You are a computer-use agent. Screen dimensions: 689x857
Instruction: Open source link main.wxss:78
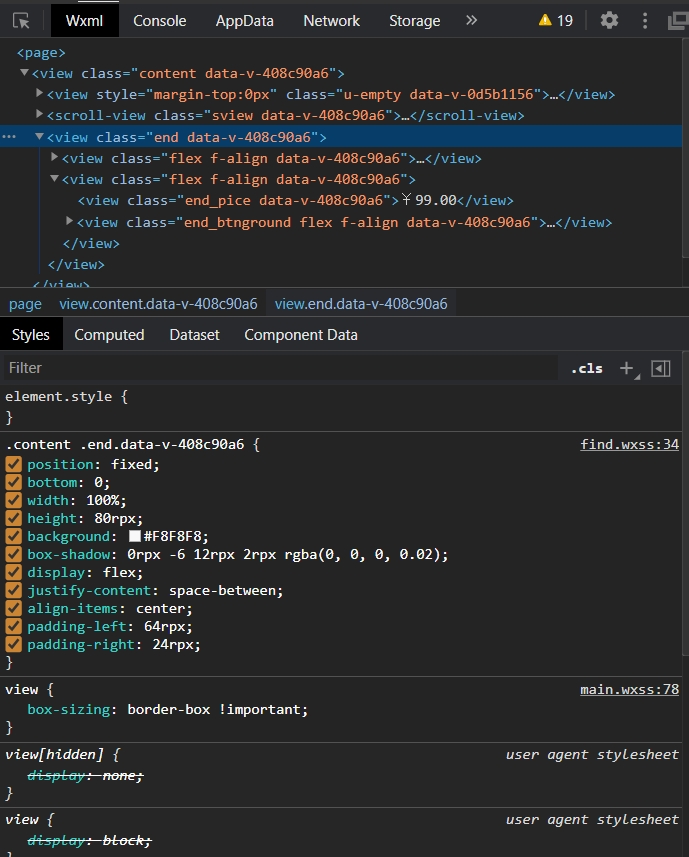629,689
